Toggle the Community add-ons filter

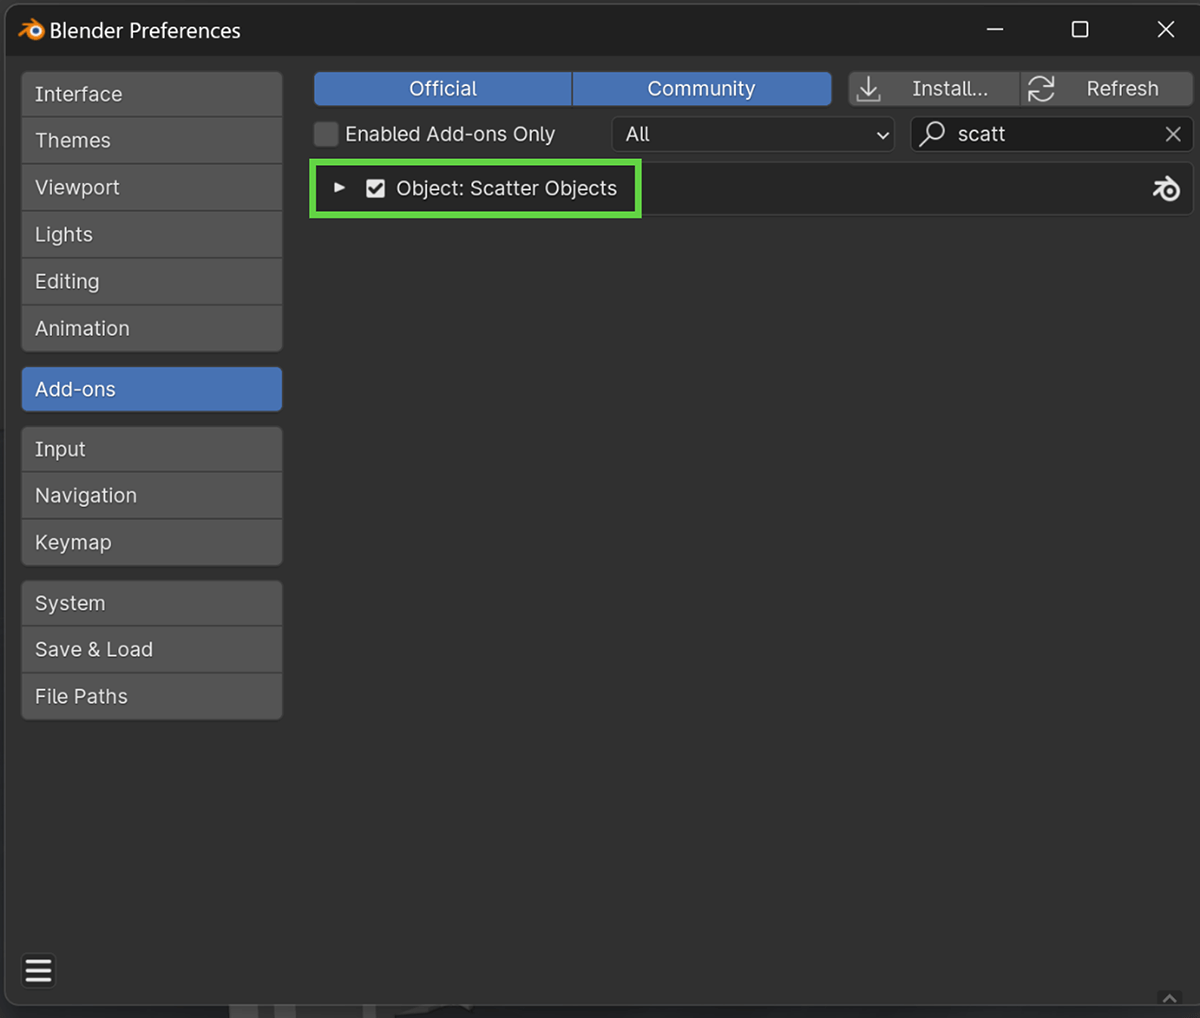(702, 89)
